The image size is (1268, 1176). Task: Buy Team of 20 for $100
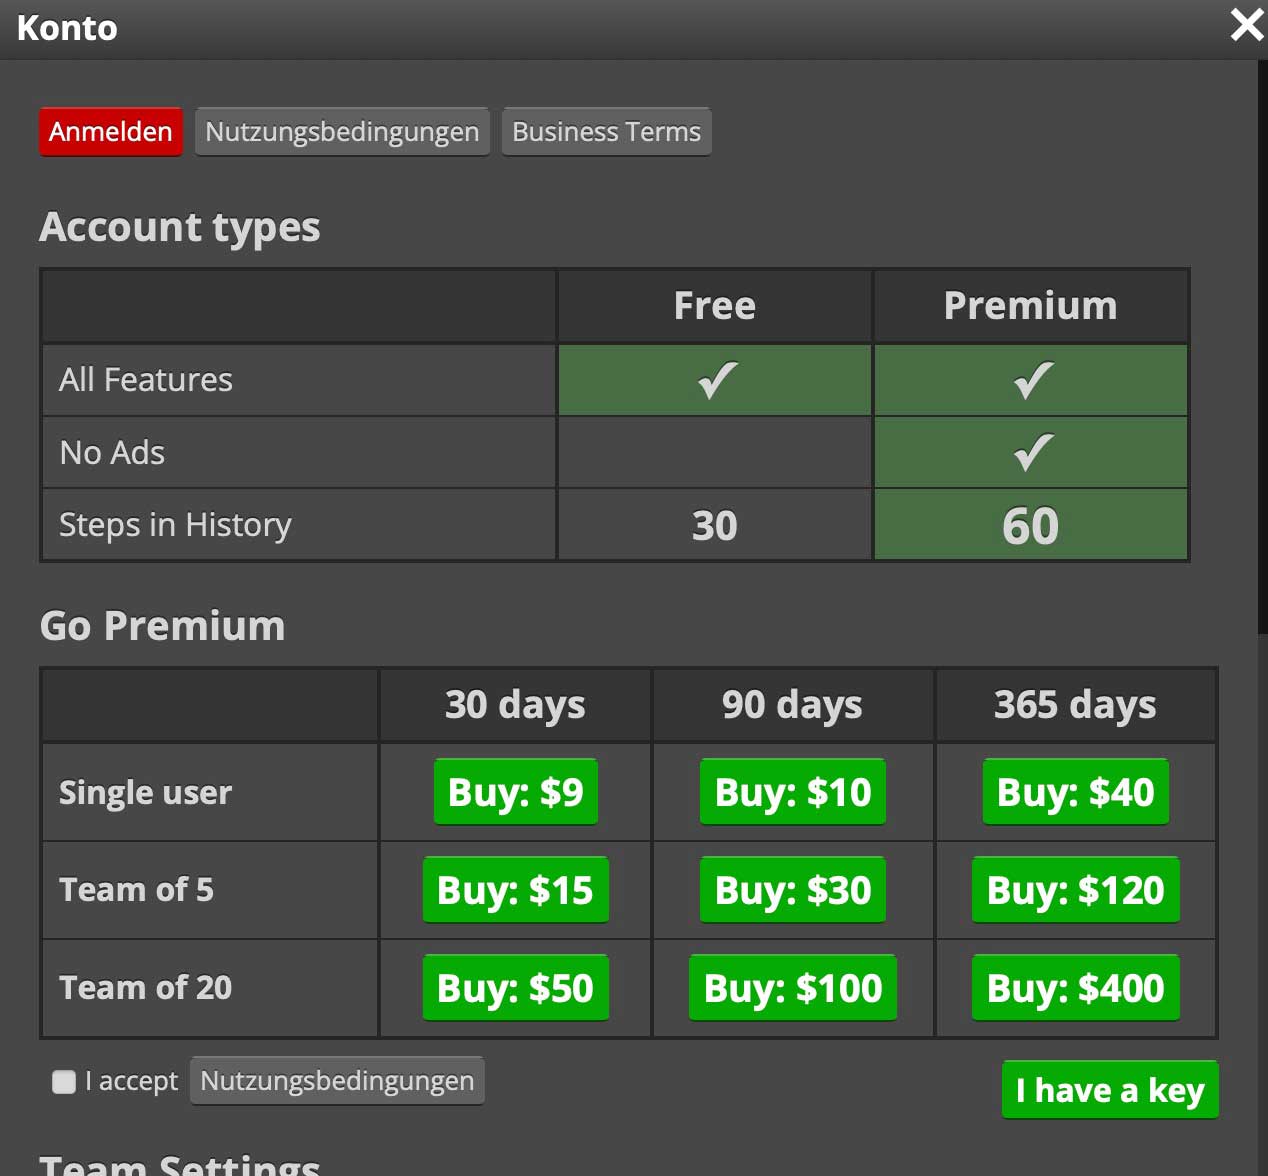coord(793,988)
